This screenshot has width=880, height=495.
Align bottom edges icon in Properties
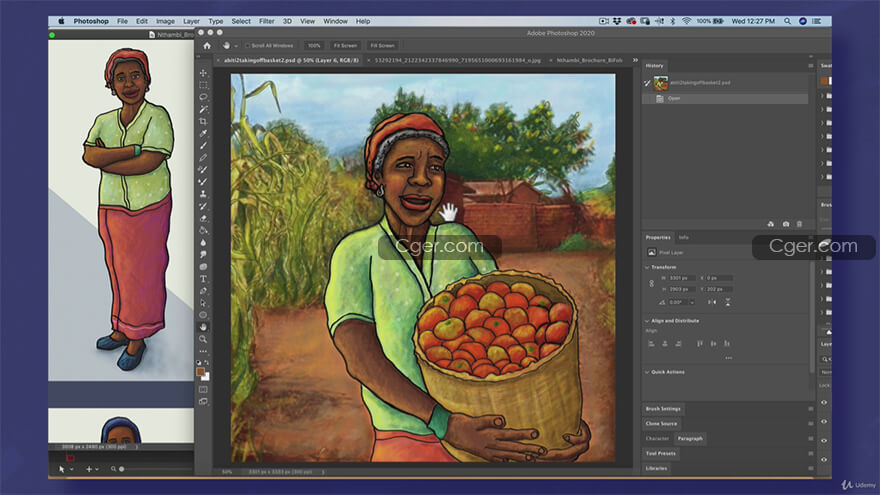[x=727, y=343]
